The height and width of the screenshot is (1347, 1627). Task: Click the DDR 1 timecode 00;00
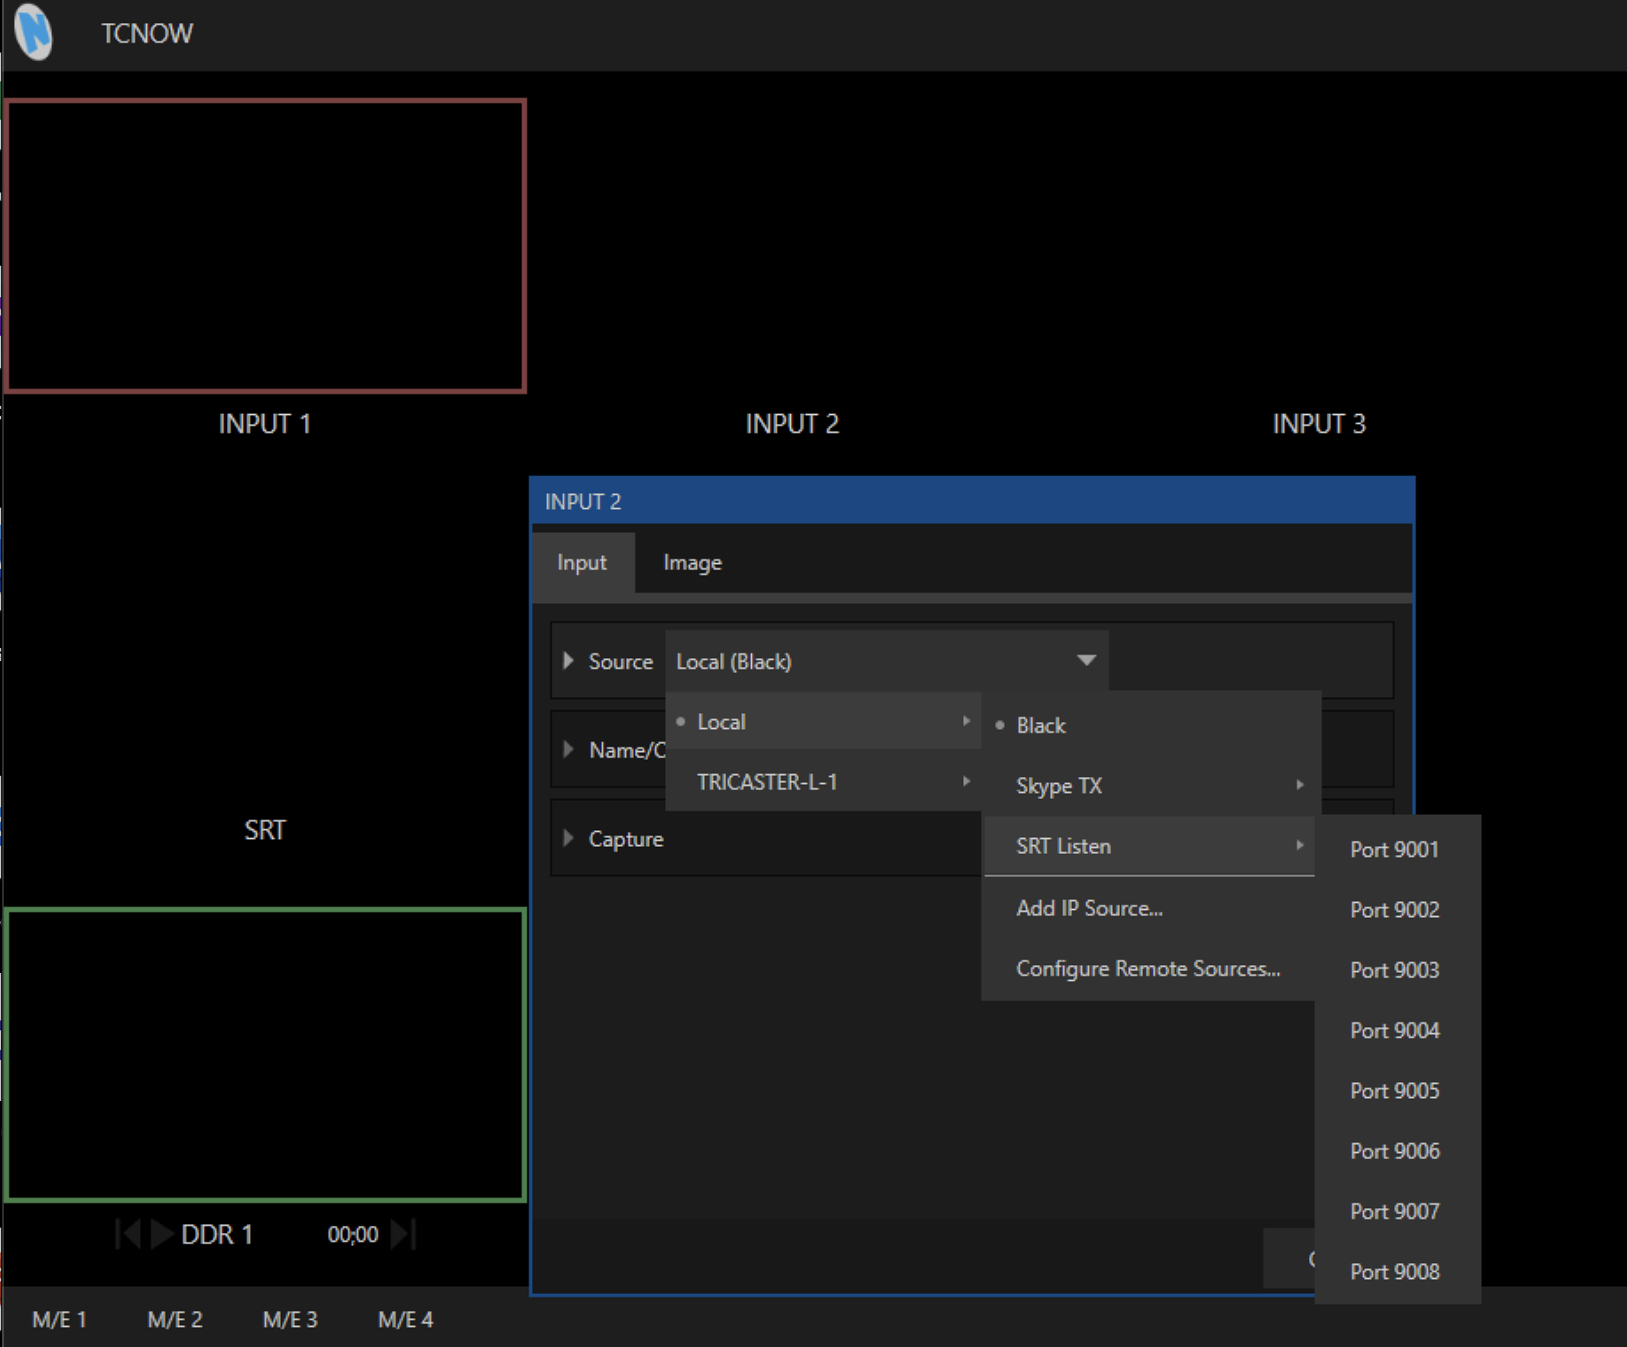[353, 1235]
